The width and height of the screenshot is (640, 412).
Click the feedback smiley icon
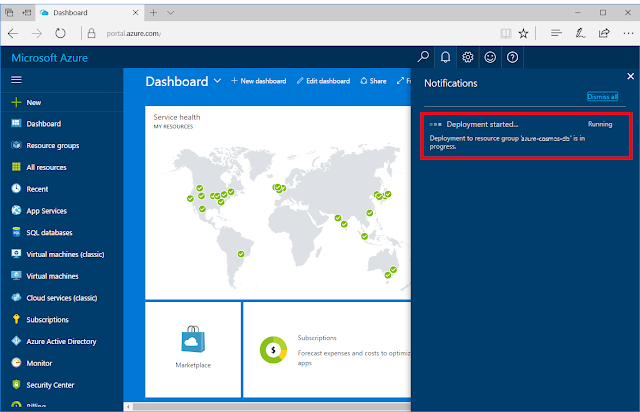click(490, 57)
